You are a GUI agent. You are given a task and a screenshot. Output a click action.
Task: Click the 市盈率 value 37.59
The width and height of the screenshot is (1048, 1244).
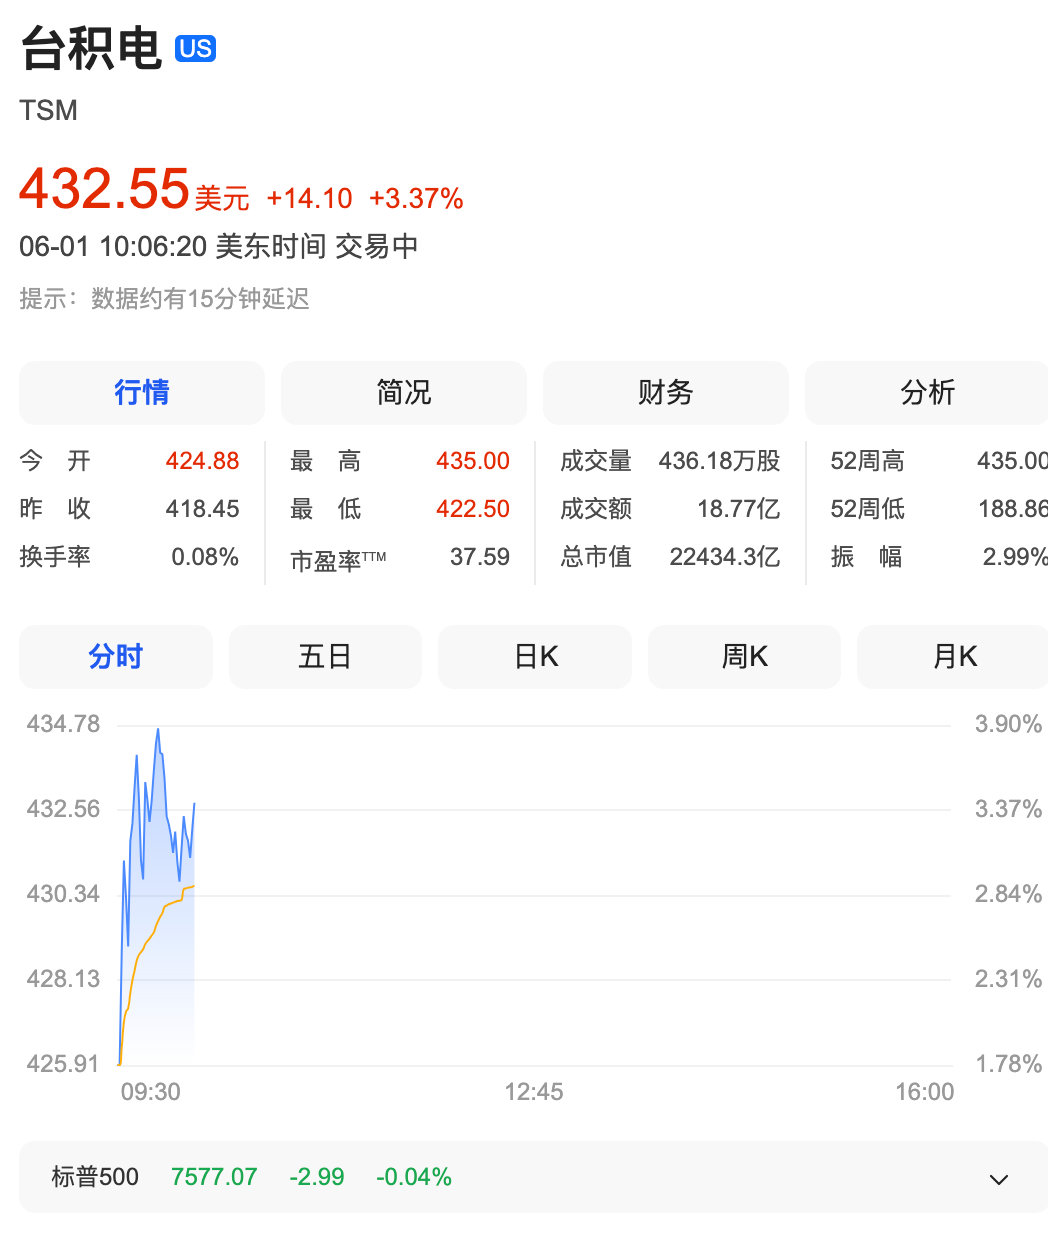tap(480, 557)
